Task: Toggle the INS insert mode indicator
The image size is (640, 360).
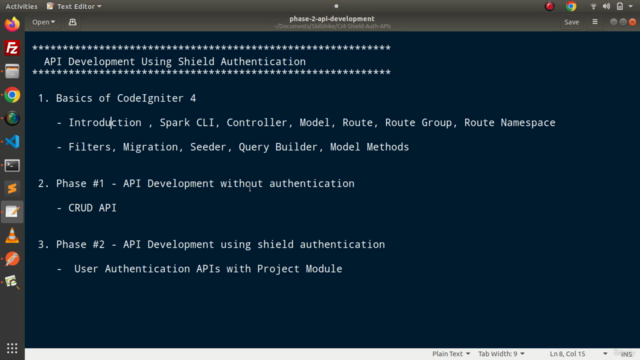Action: (626, 354)
